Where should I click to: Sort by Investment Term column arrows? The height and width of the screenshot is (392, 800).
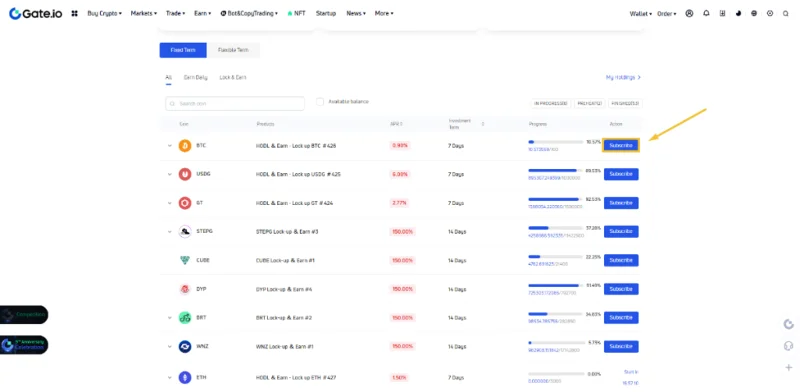483,124
